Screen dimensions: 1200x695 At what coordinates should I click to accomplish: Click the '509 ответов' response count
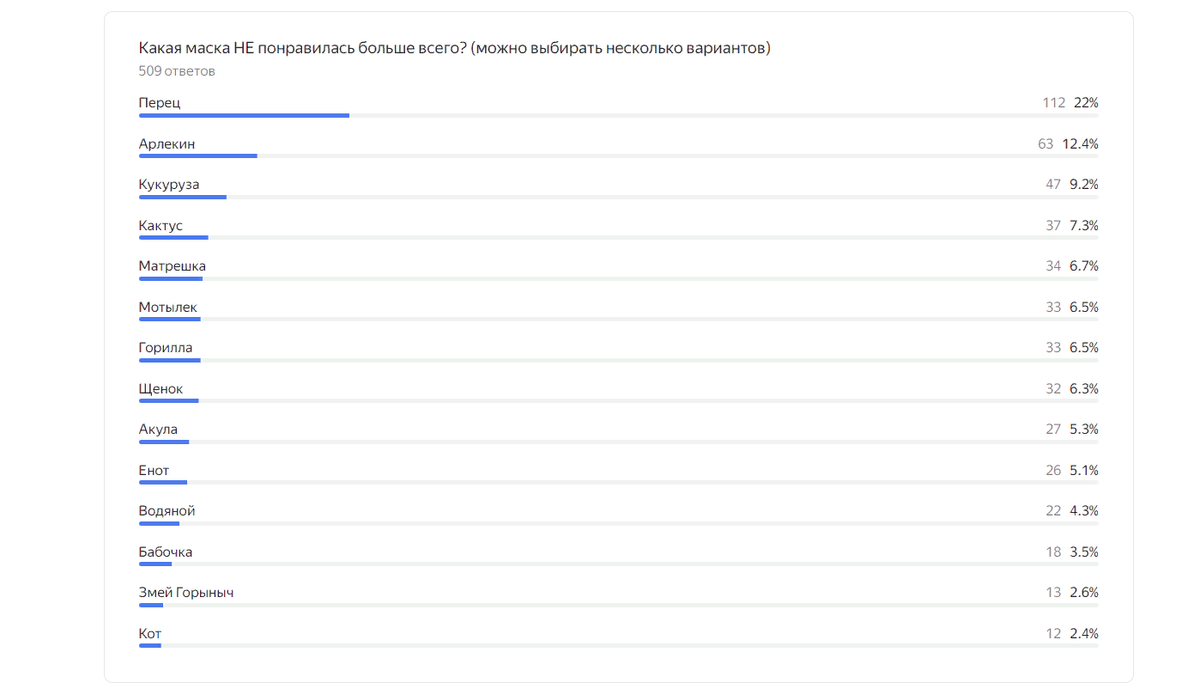(177, 71)
